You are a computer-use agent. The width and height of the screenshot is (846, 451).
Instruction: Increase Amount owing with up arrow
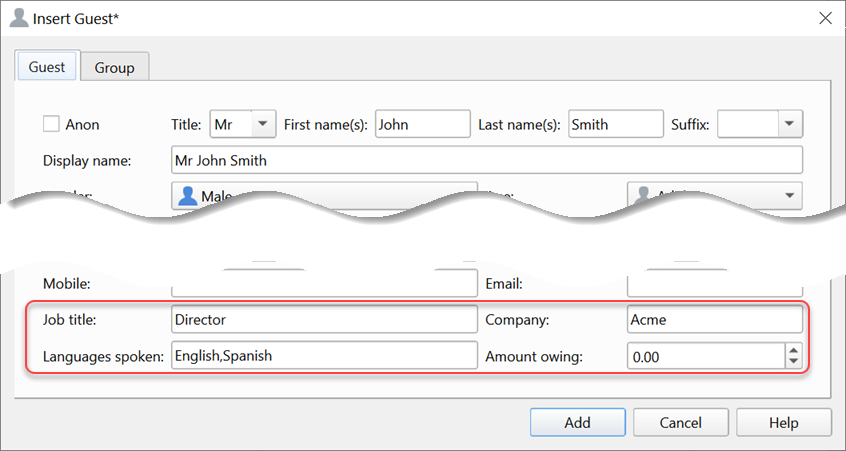click(794, 349)
